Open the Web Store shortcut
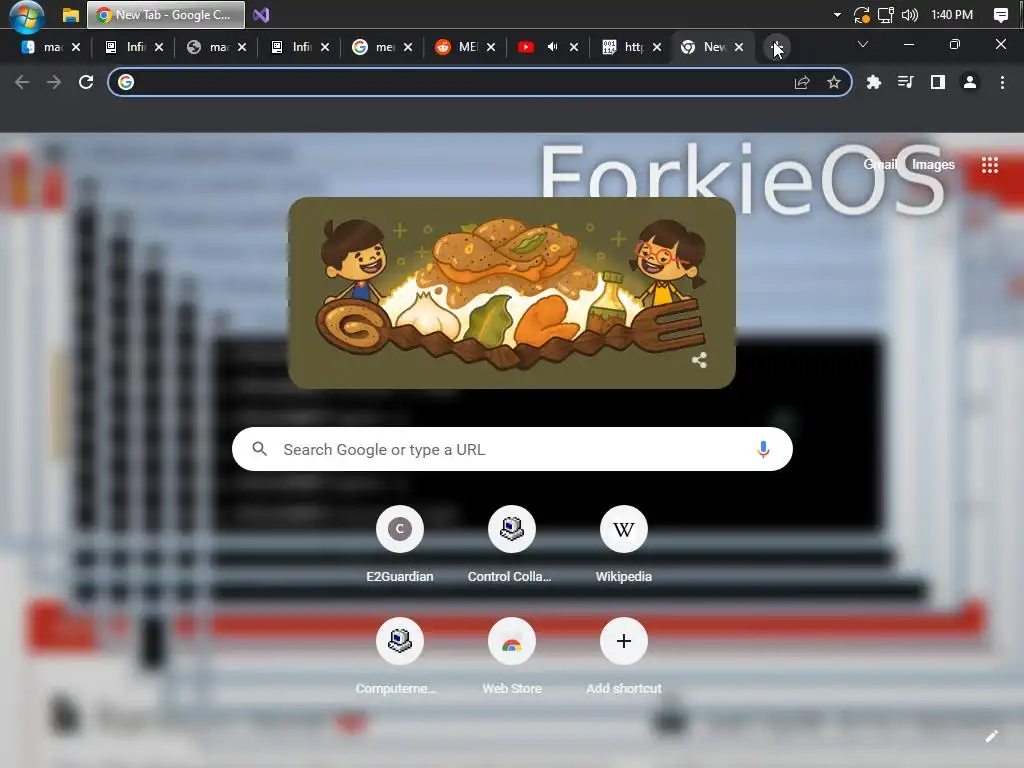1024x768 pixels. [511, 656]
